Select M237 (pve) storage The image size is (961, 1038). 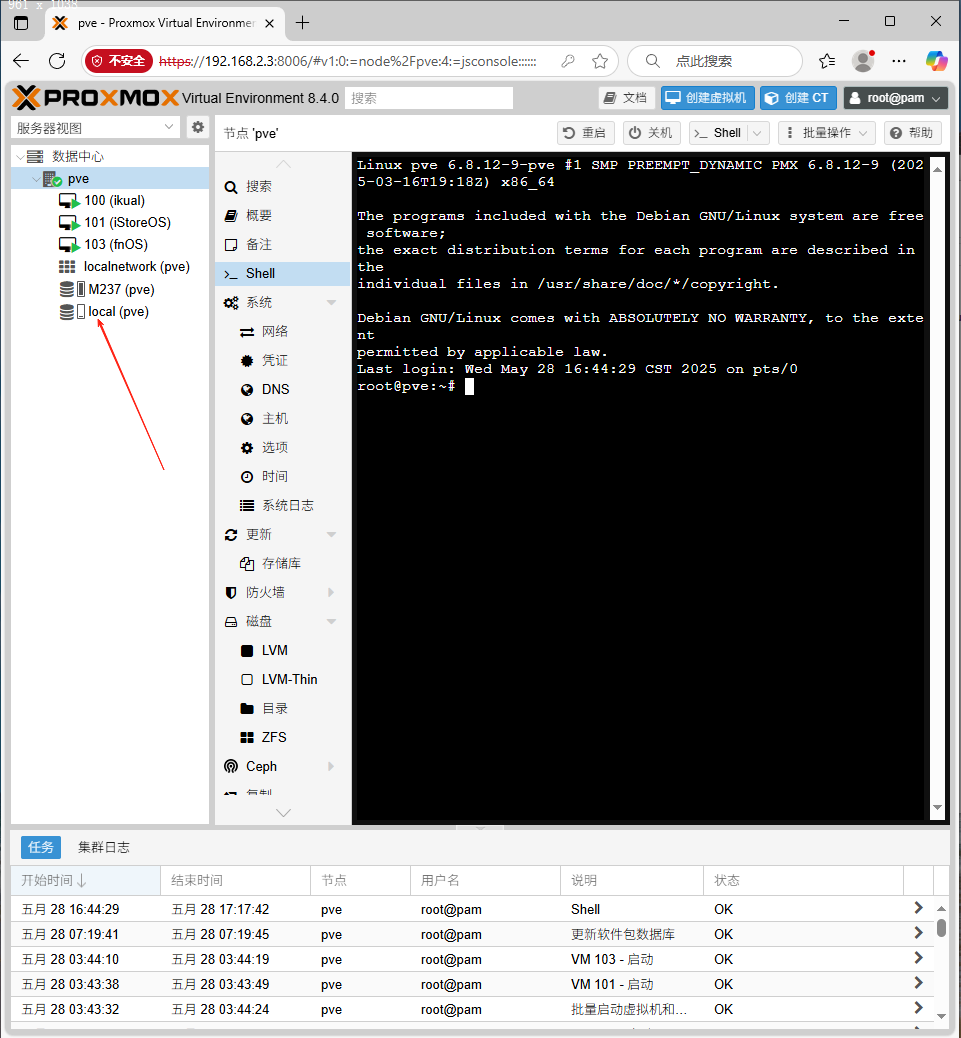pos(120,289)
